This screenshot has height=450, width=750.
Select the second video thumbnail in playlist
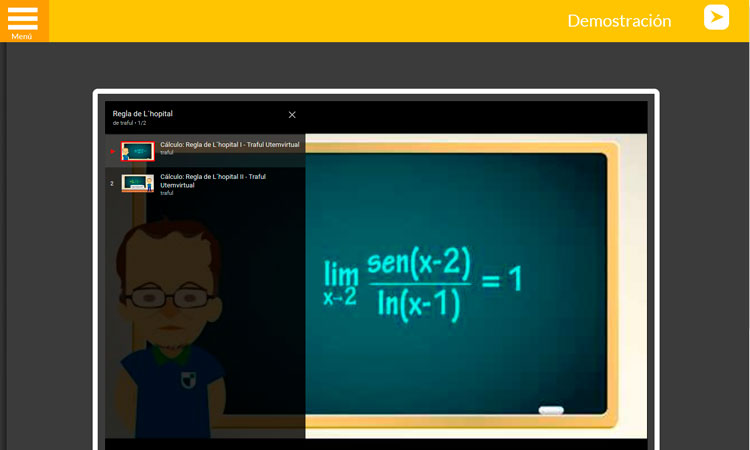(x=138, y=183)
